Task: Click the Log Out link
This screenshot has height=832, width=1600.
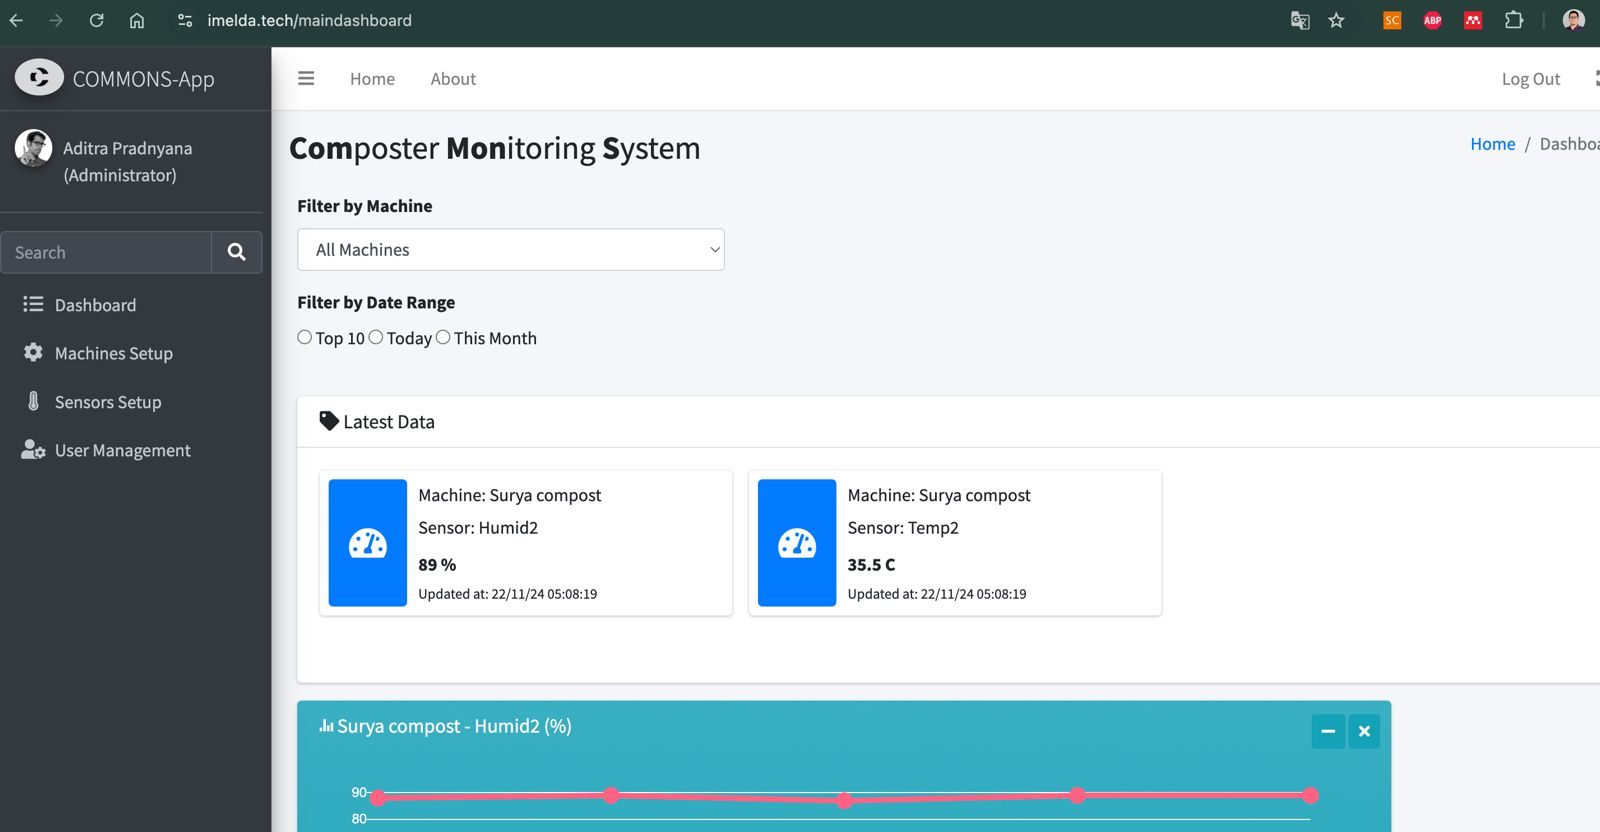Action: (1530, 79)
